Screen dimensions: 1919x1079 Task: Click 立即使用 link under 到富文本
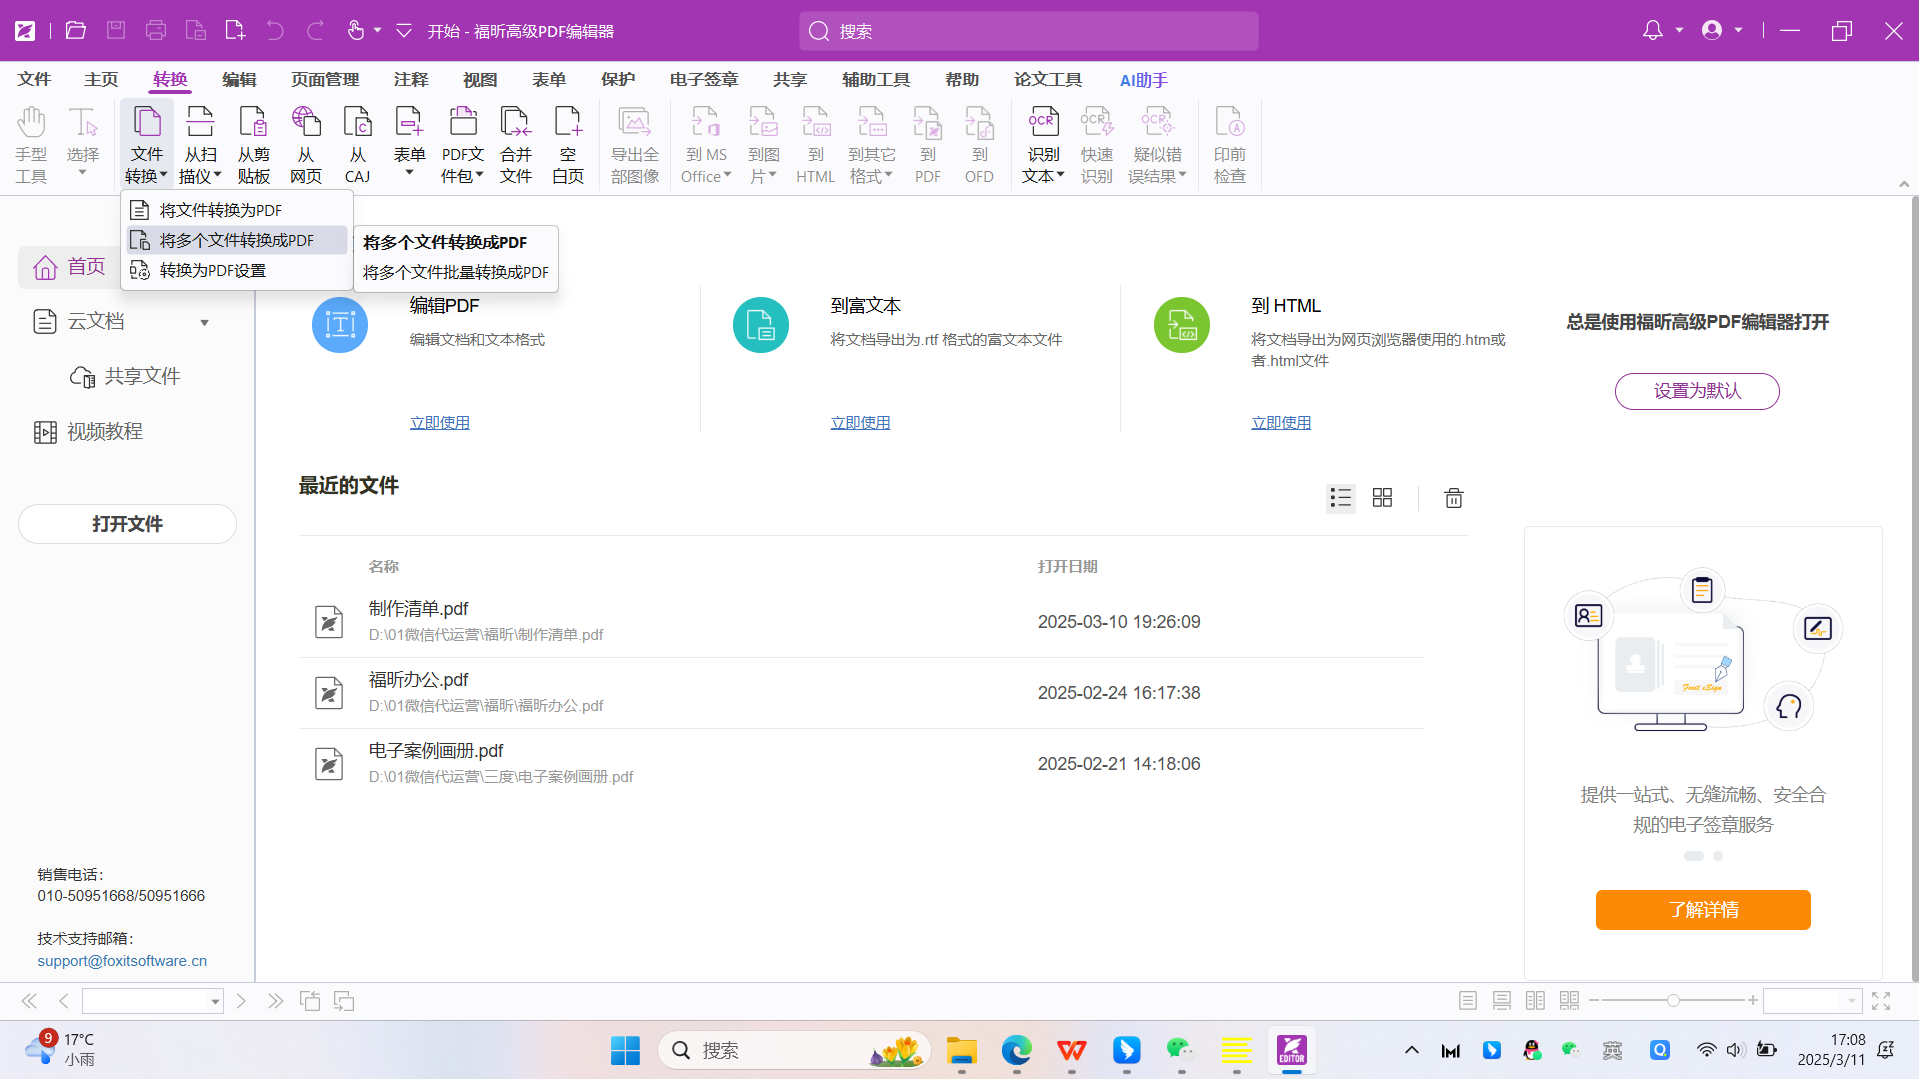860,423
